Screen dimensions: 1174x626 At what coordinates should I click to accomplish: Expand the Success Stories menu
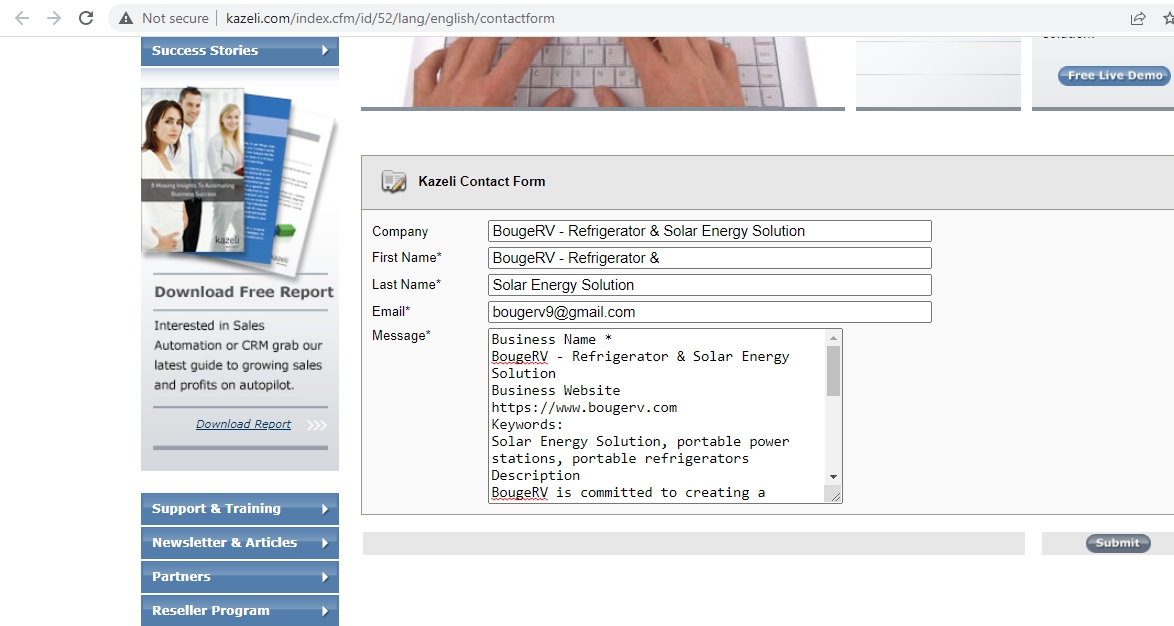point(239,50)
